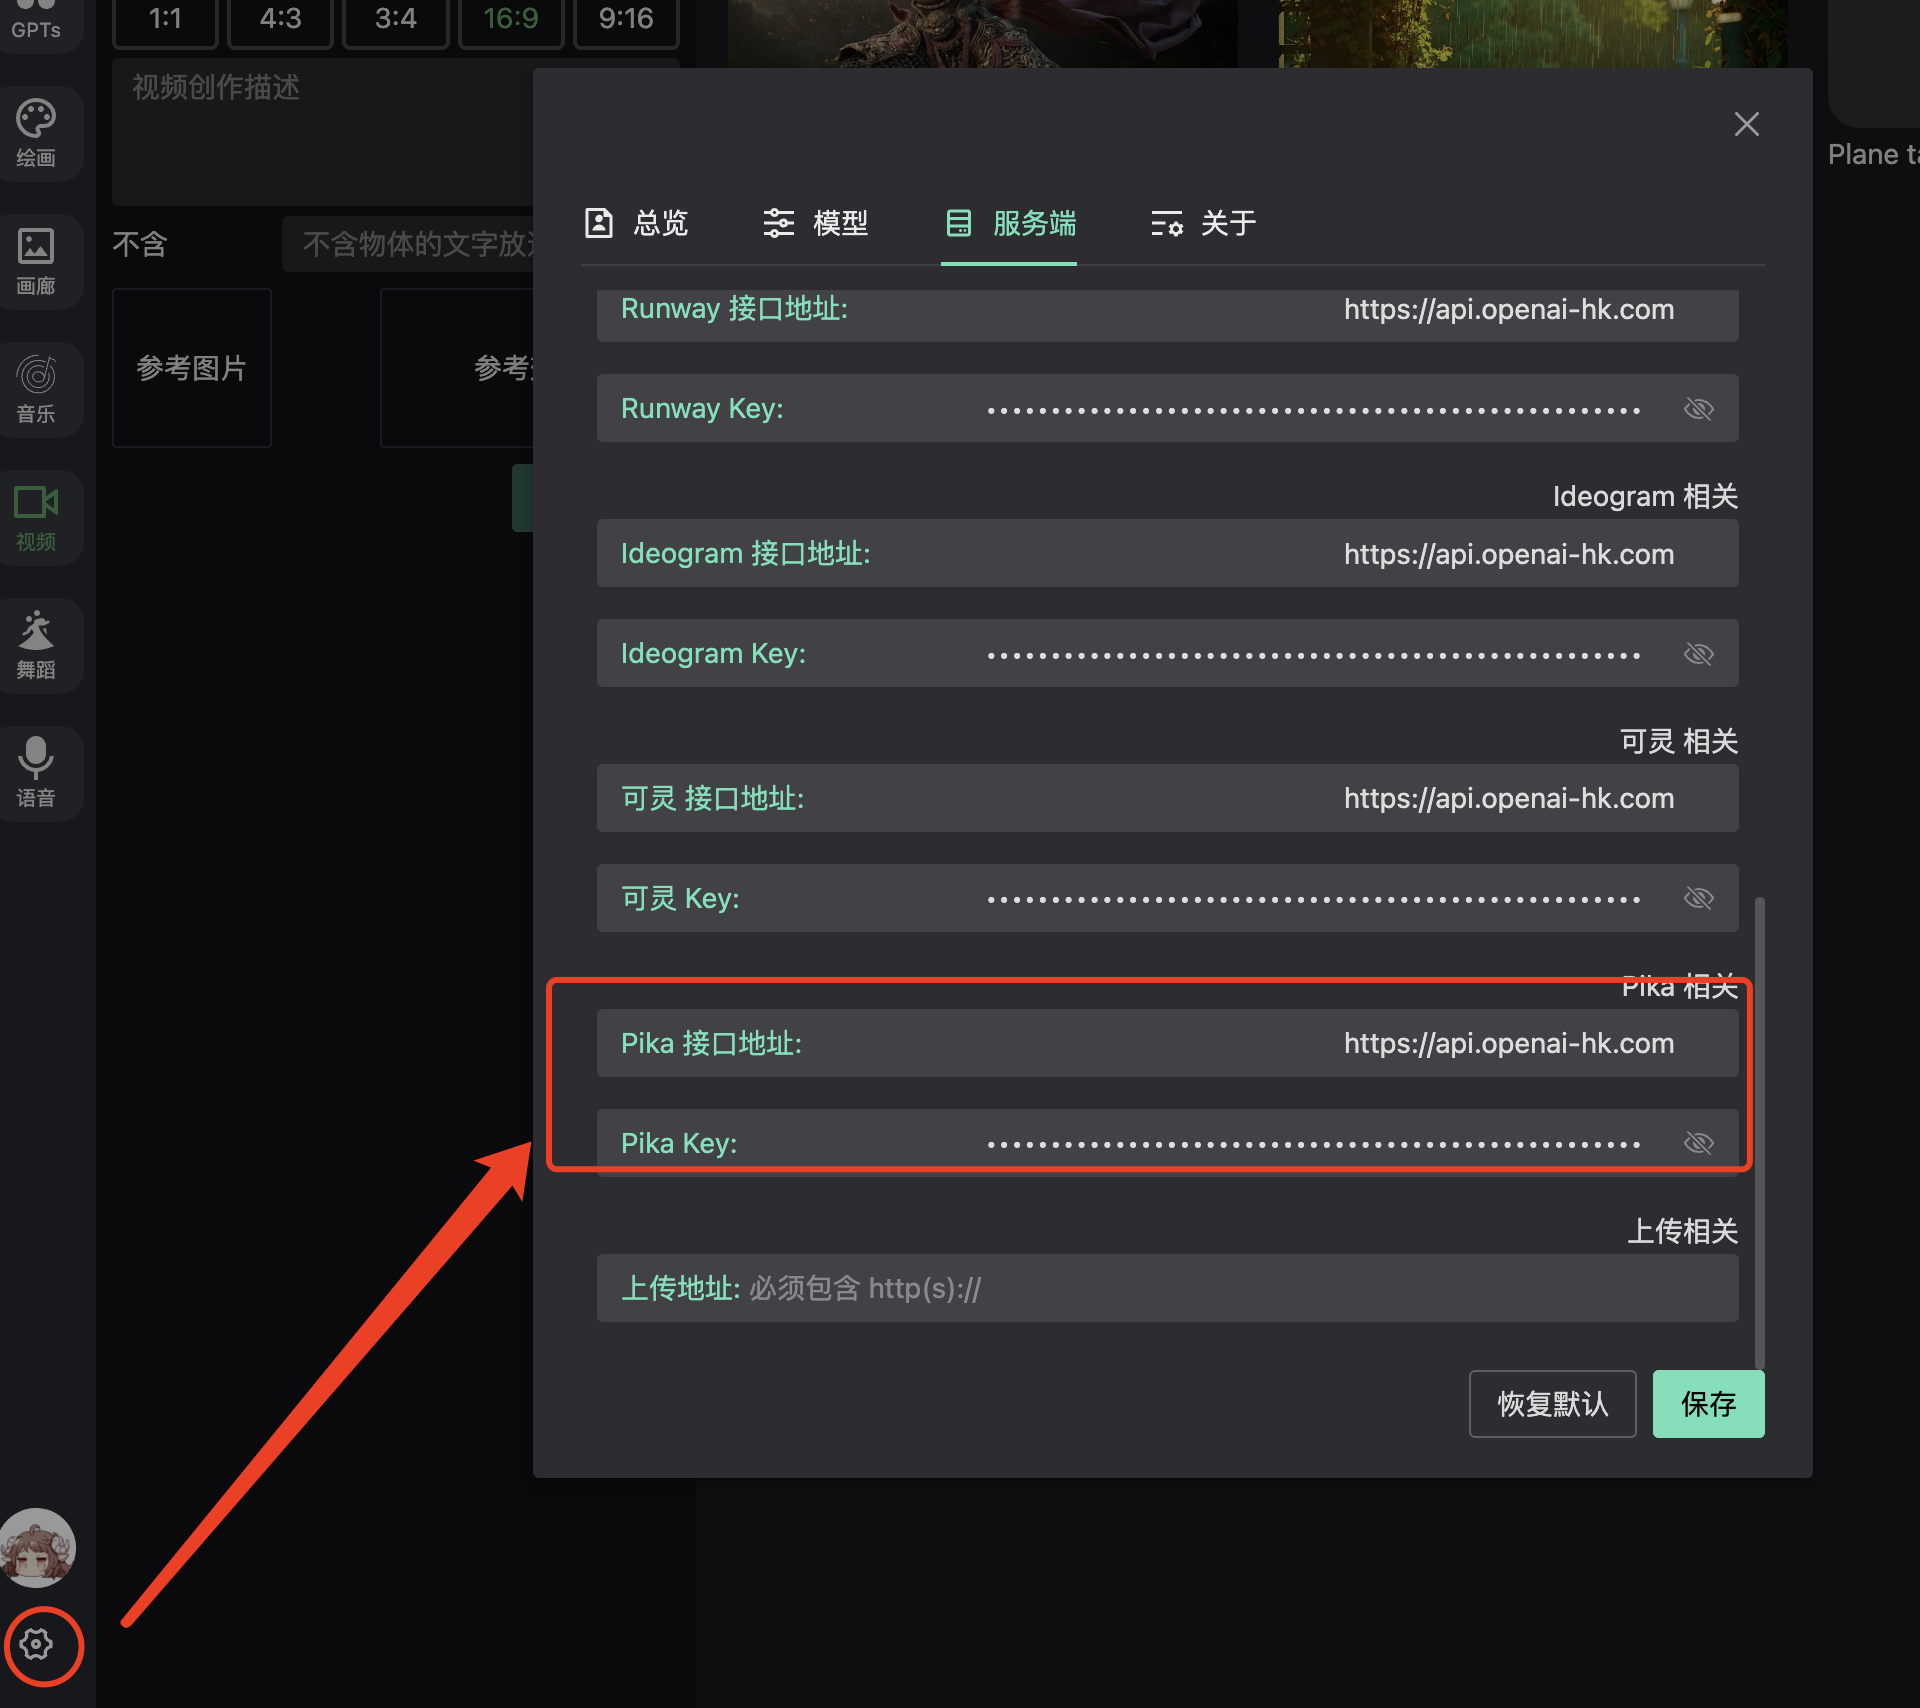Open the 画廊 gallery sidebar icon

click(x=36, y=261)
